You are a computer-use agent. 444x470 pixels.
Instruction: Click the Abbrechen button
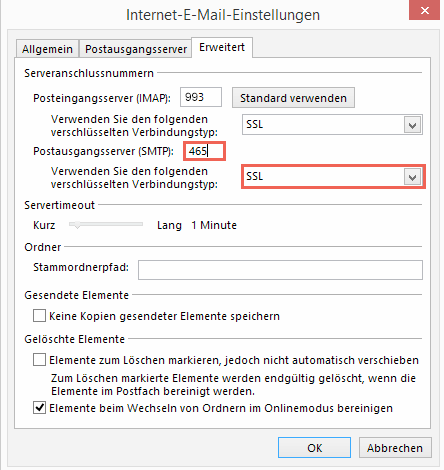tap(395, 448)
